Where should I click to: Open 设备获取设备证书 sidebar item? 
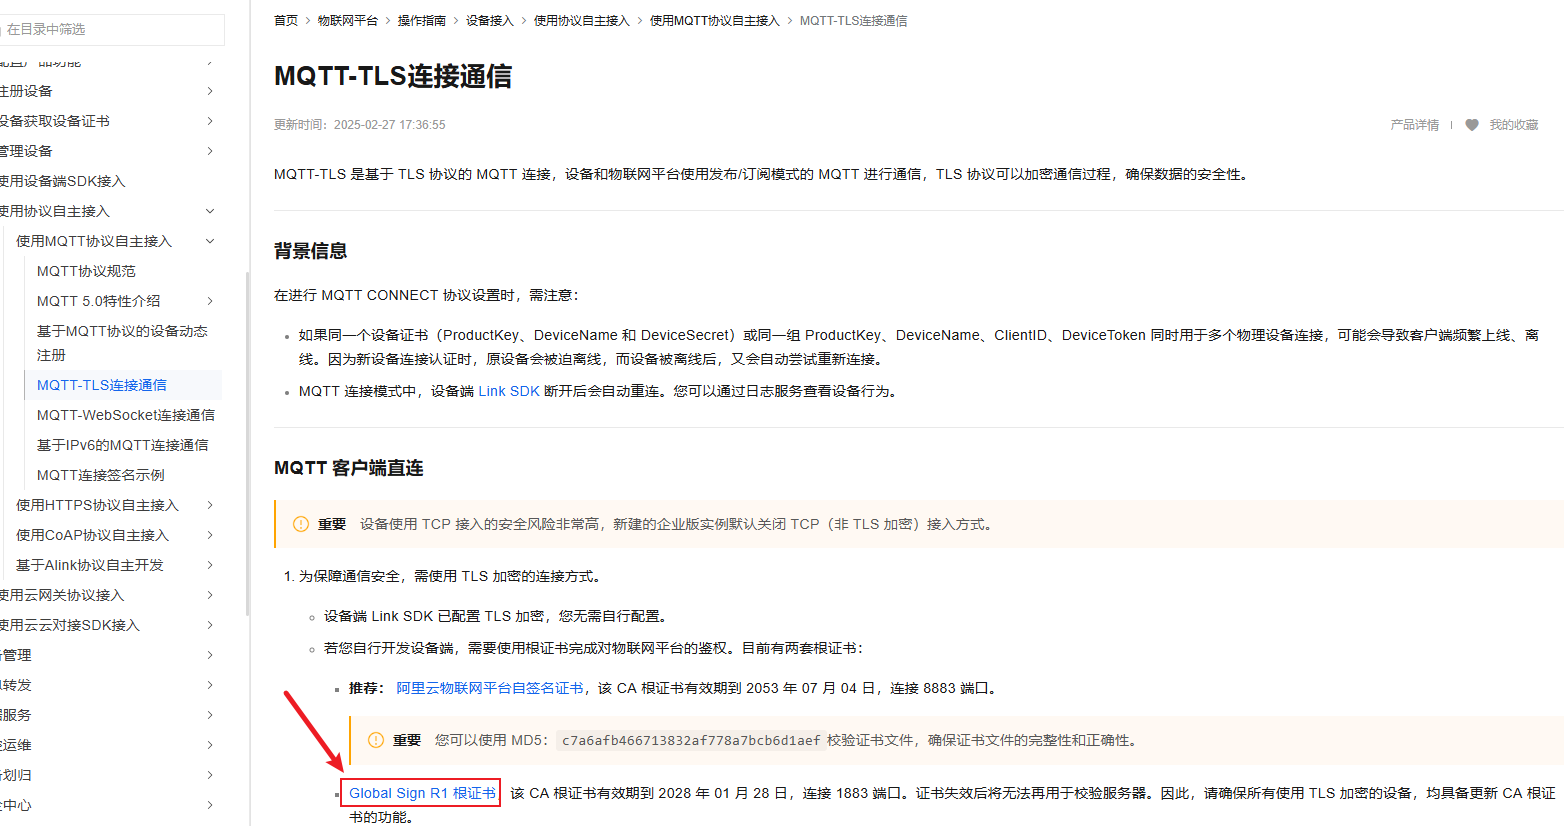tap(55, 121)
